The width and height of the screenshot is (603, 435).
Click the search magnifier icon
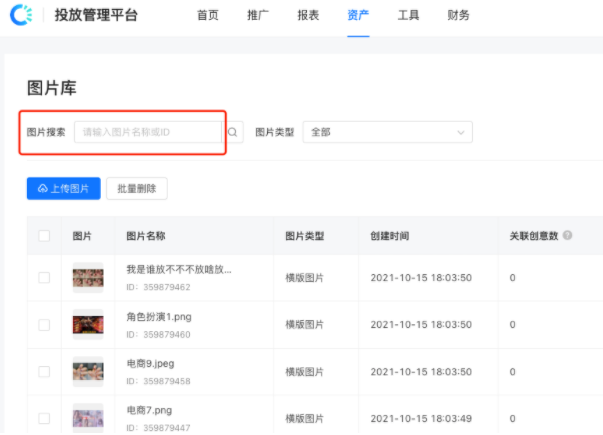pyautogui.click(x=233, y=132)
